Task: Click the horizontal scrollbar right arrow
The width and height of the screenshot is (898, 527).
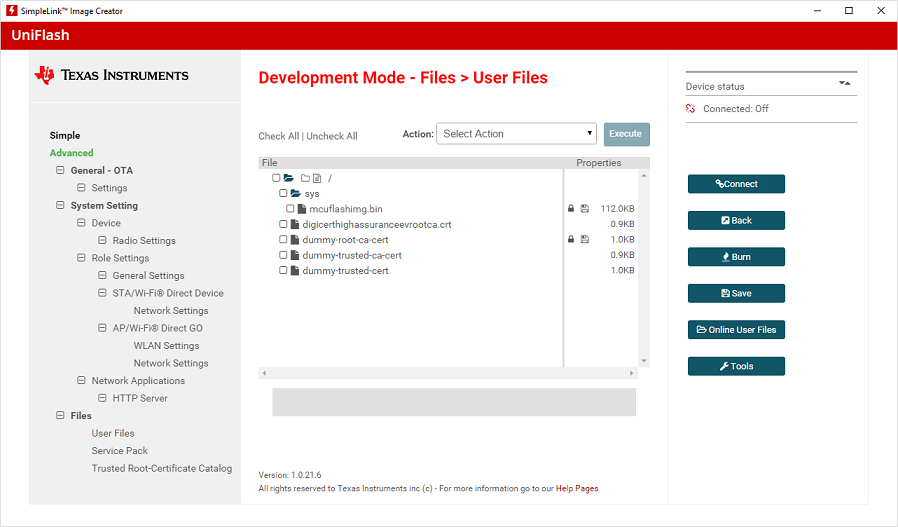Action: point(632,373)
